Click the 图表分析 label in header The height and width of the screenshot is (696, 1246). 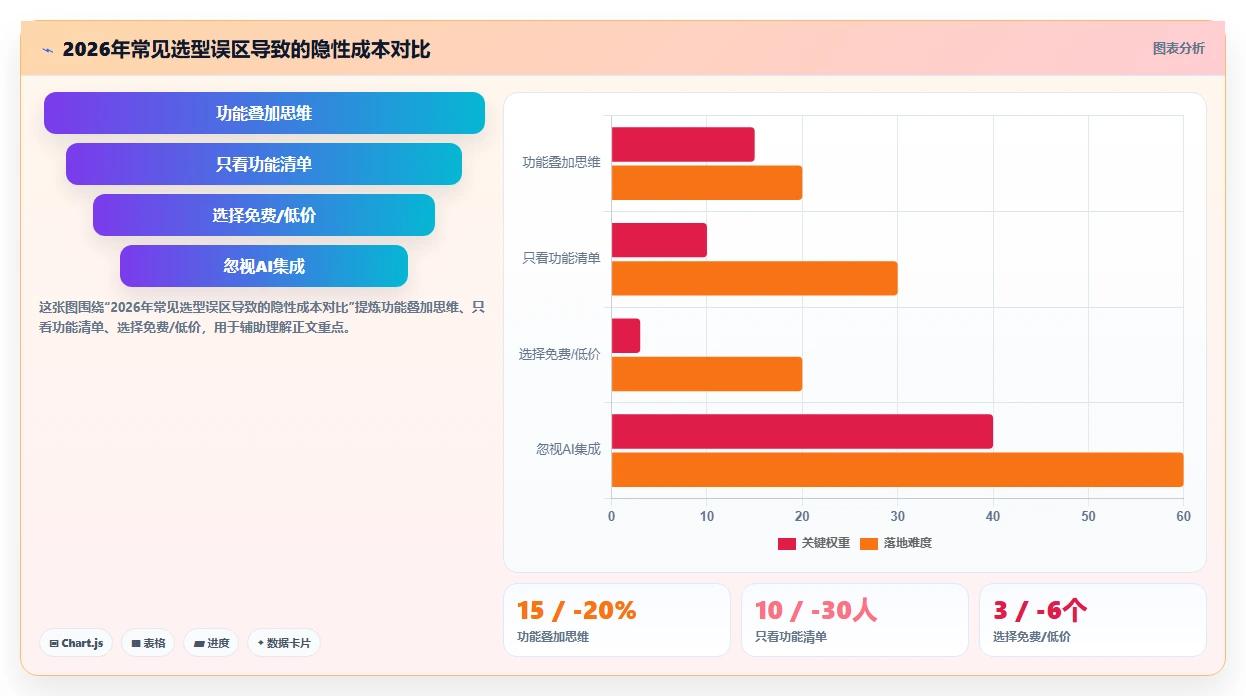coord(1178,48)
